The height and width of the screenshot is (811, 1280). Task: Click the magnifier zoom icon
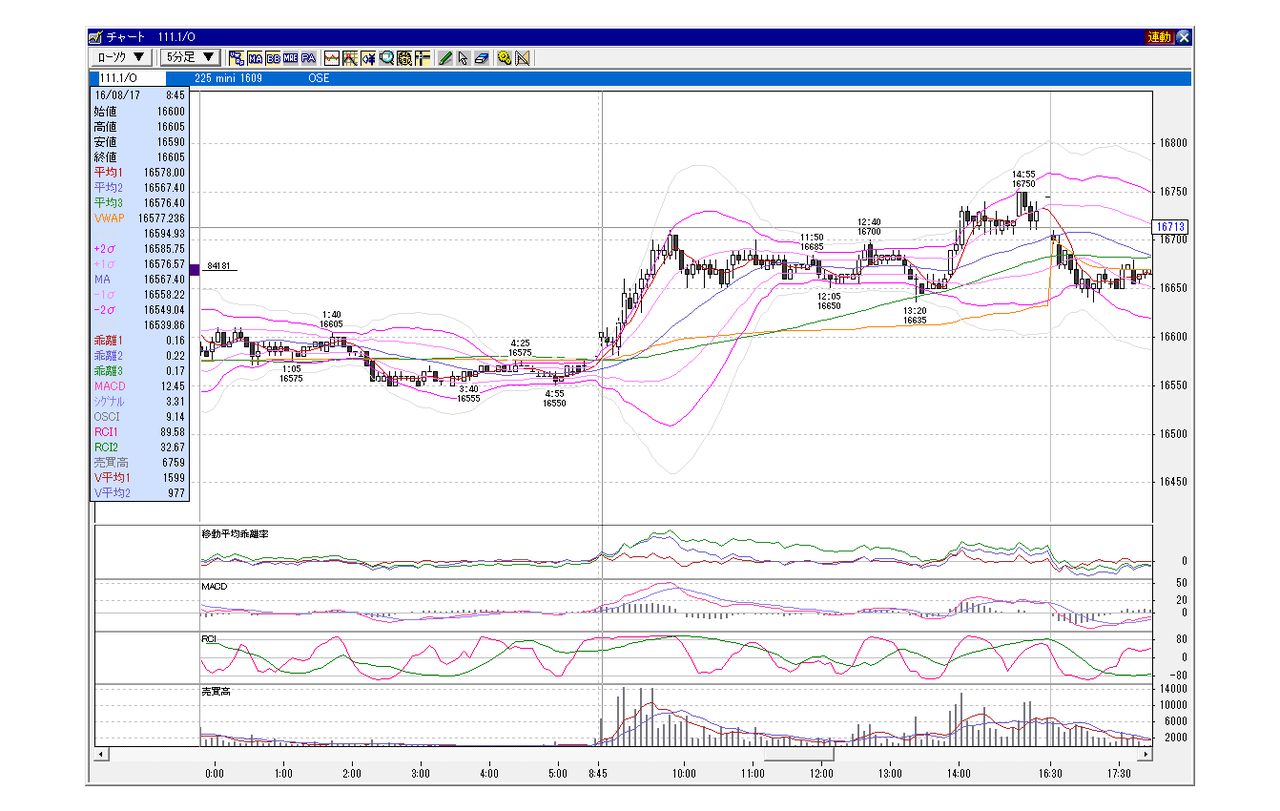387,58
